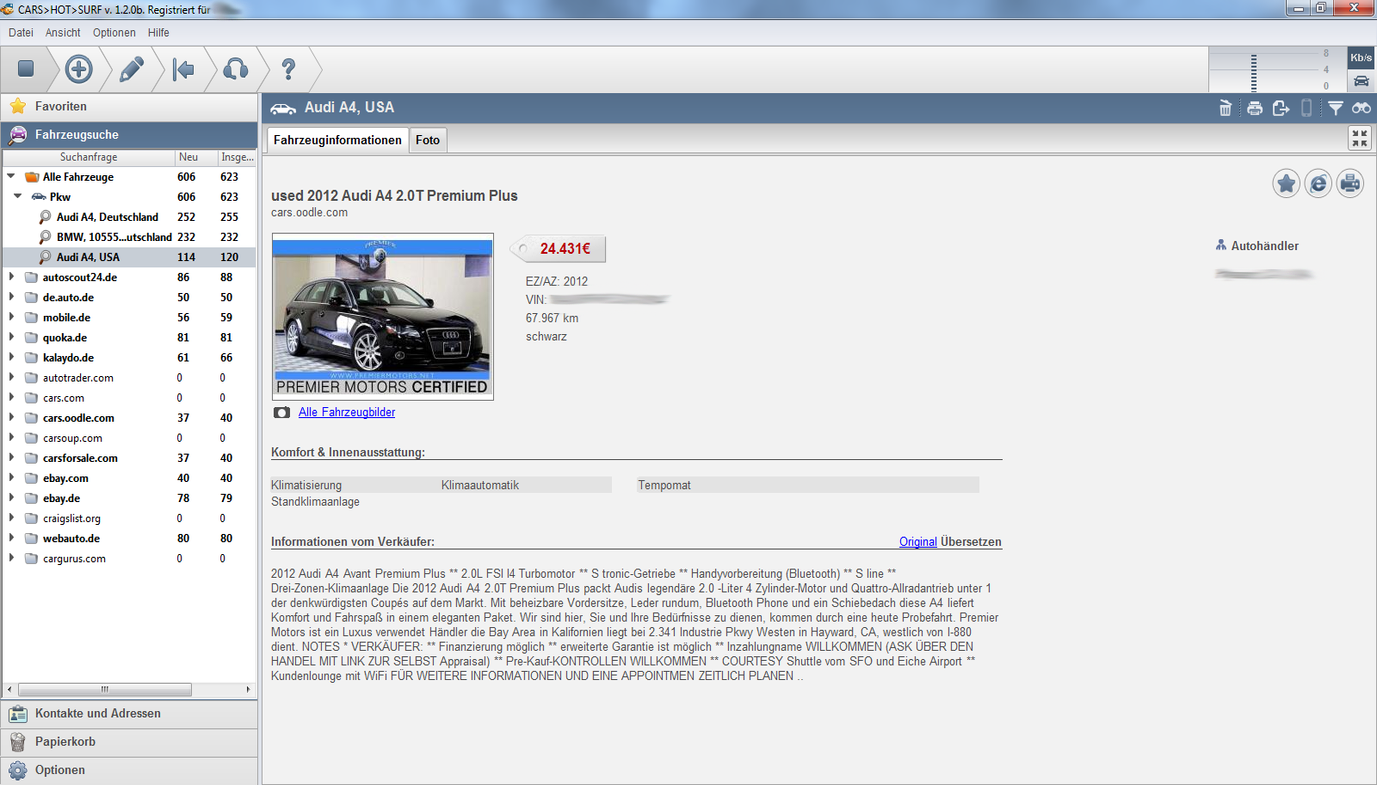This screenshot has height=785, width=1377.
Task: Click the headset support icon
Action: point(235,69)
